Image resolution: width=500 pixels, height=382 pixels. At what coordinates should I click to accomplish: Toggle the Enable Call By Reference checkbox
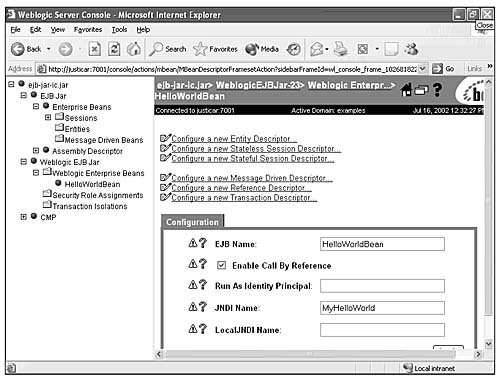coord(221,265)
